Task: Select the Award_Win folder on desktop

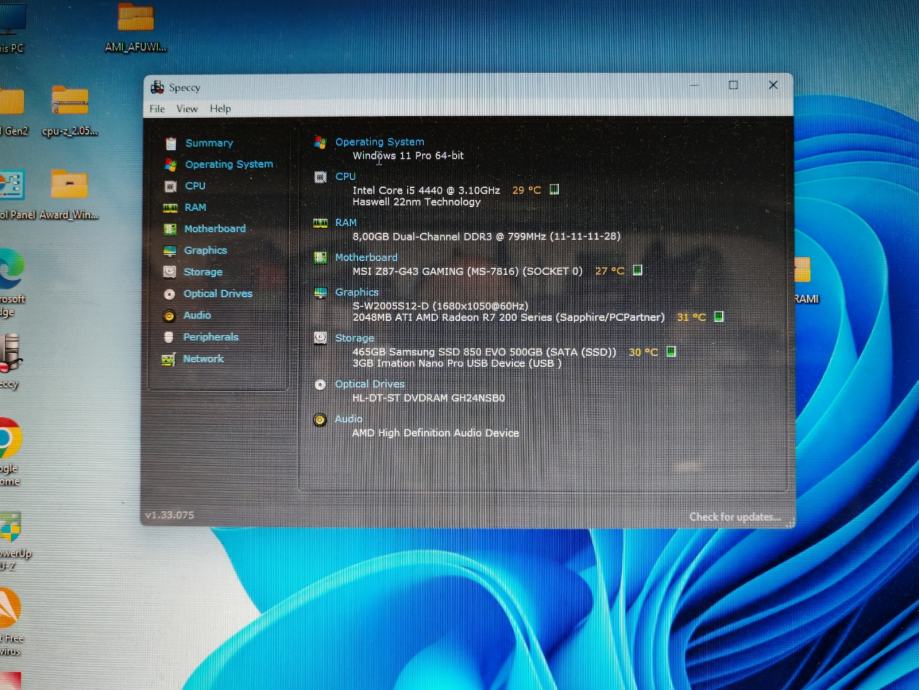Action: tap(69, 195)
